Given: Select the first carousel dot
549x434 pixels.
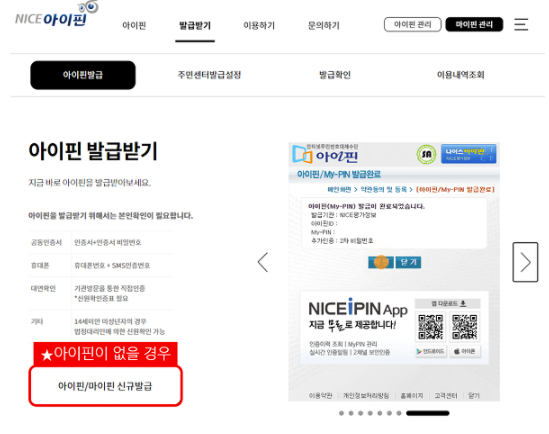Looking at the screenshot, I should point(341,413).
